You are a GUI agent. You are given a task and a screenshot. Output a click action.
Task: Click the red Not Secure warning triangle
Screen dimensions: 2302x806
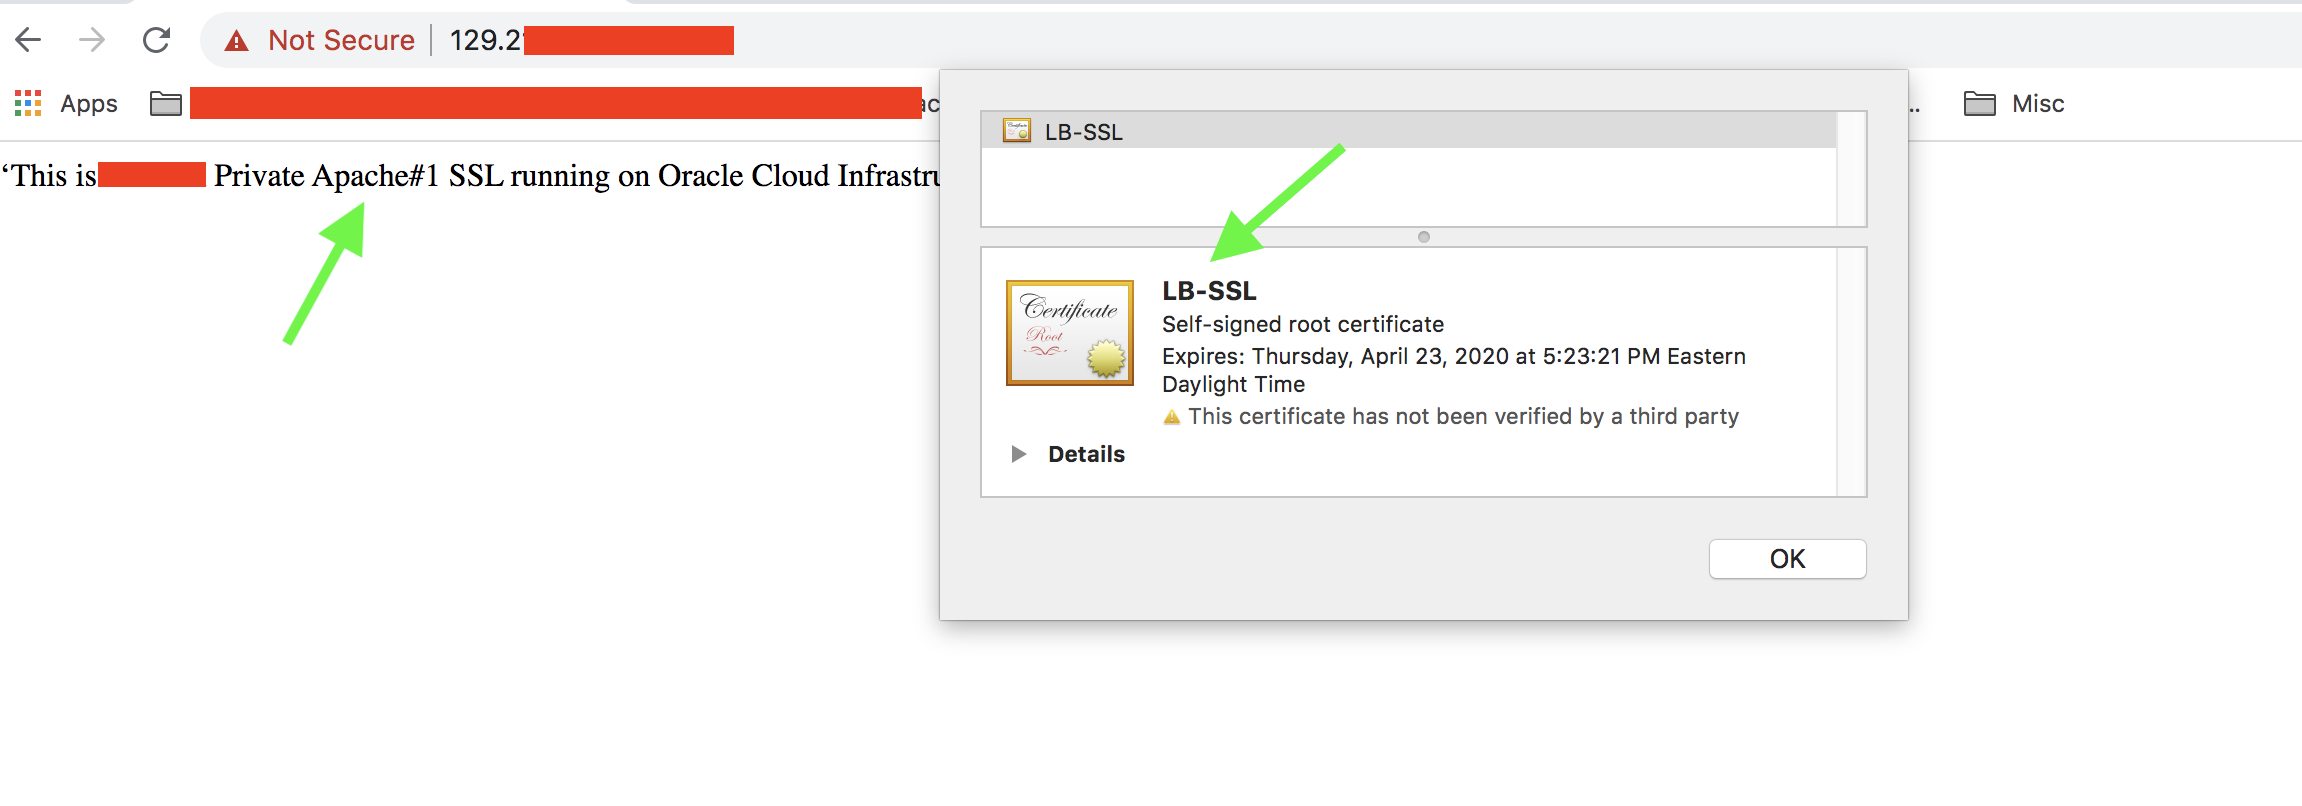(236, 41)
